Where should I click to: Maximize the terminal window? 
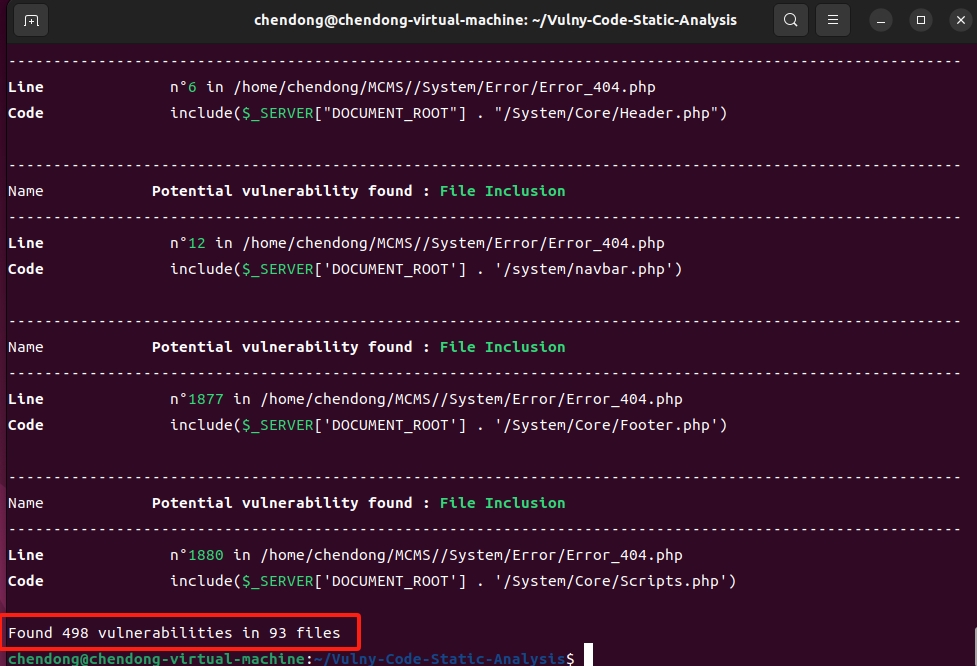tap(921, 21)
